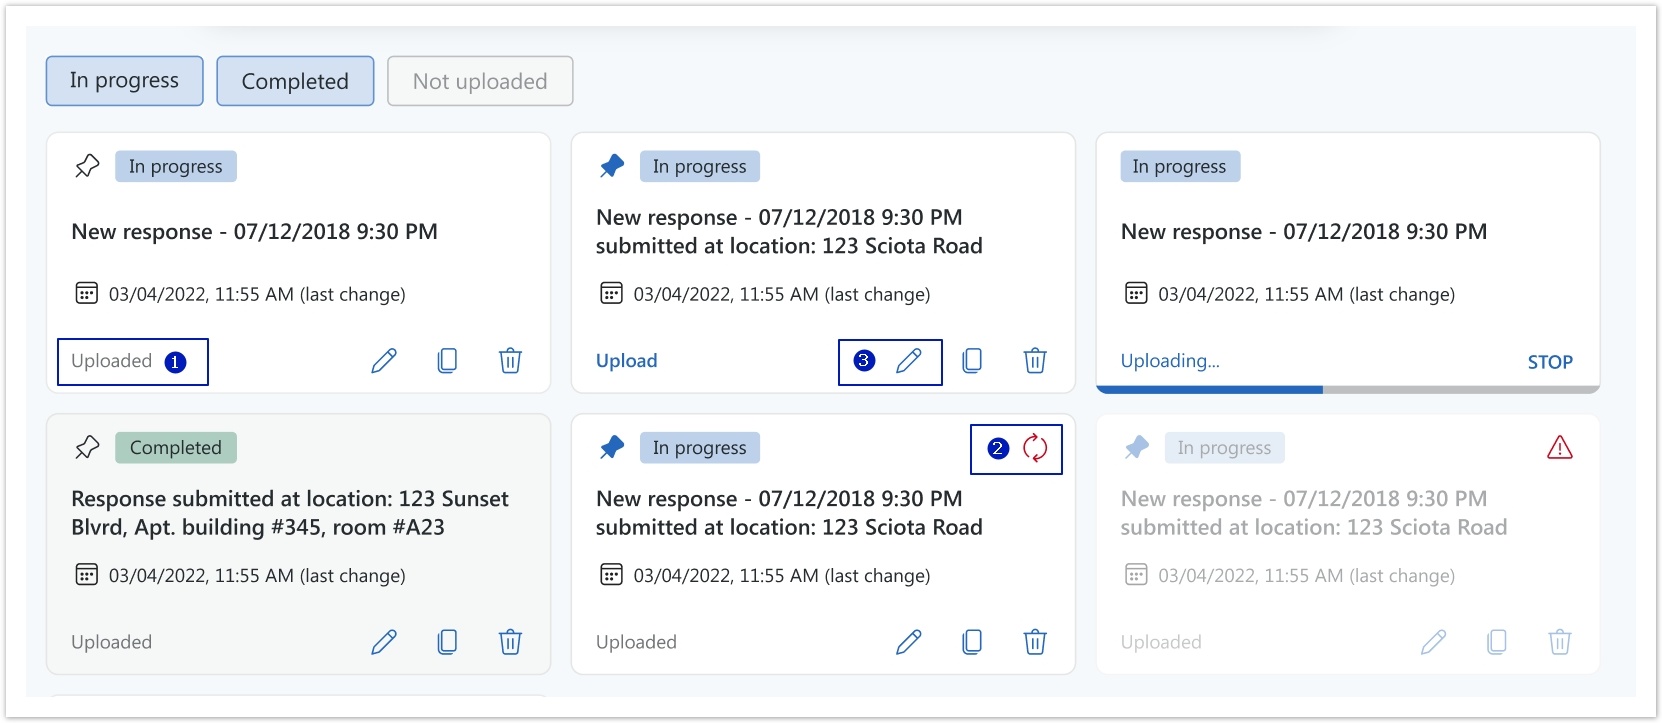Image resolution: width=1662 pixels, height=723 pixels.
Task: Pin the first In progress response card
Action: (x=87, y=166)
